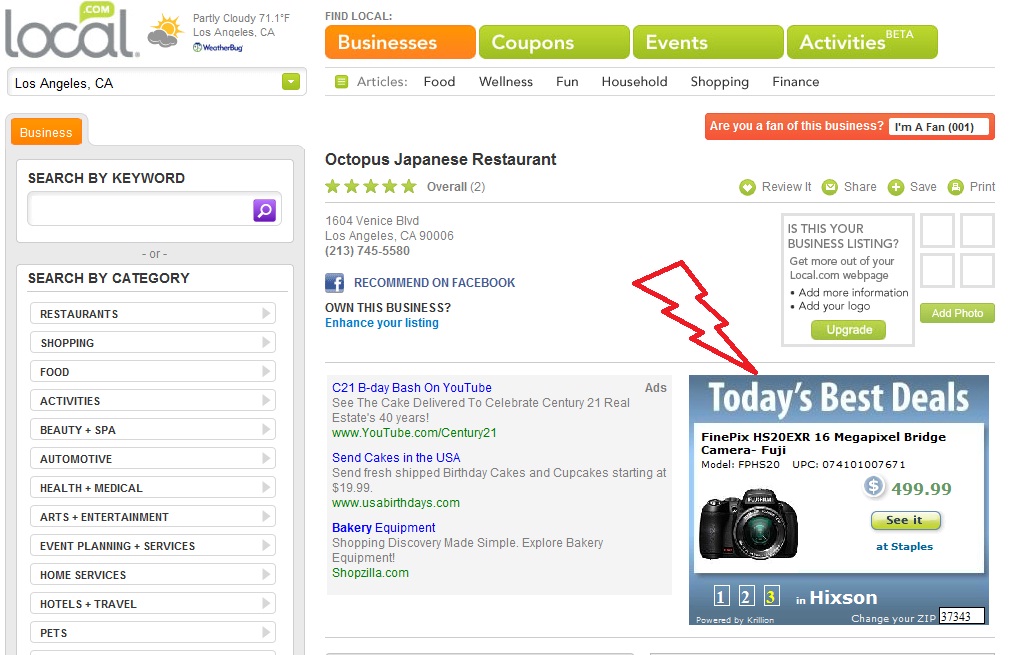Go to deal page 1
The height and width of the screenshot is (655, 1013).
pyautogui.click(x=722, y=596)
